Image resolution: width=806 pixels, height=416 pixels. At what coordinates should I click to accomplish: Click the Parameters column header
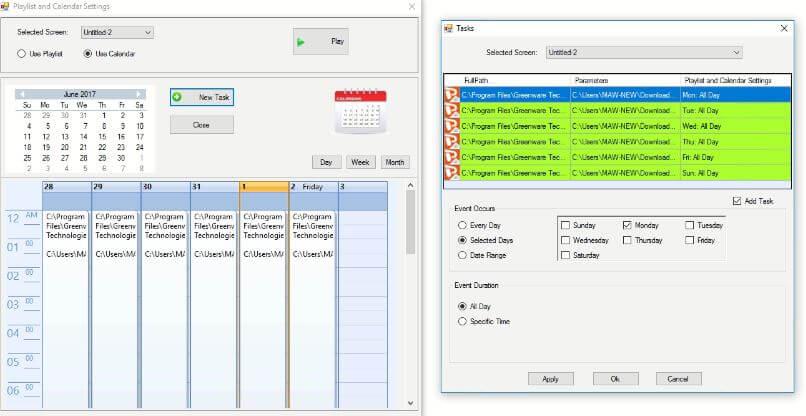(x=626, y=81)
